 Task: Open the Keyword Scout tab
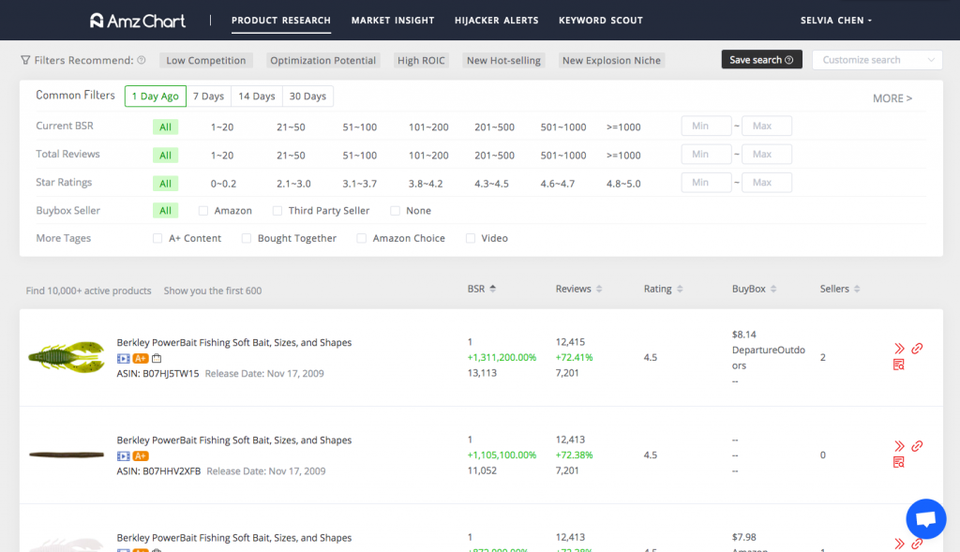click(x=601, y=20)
